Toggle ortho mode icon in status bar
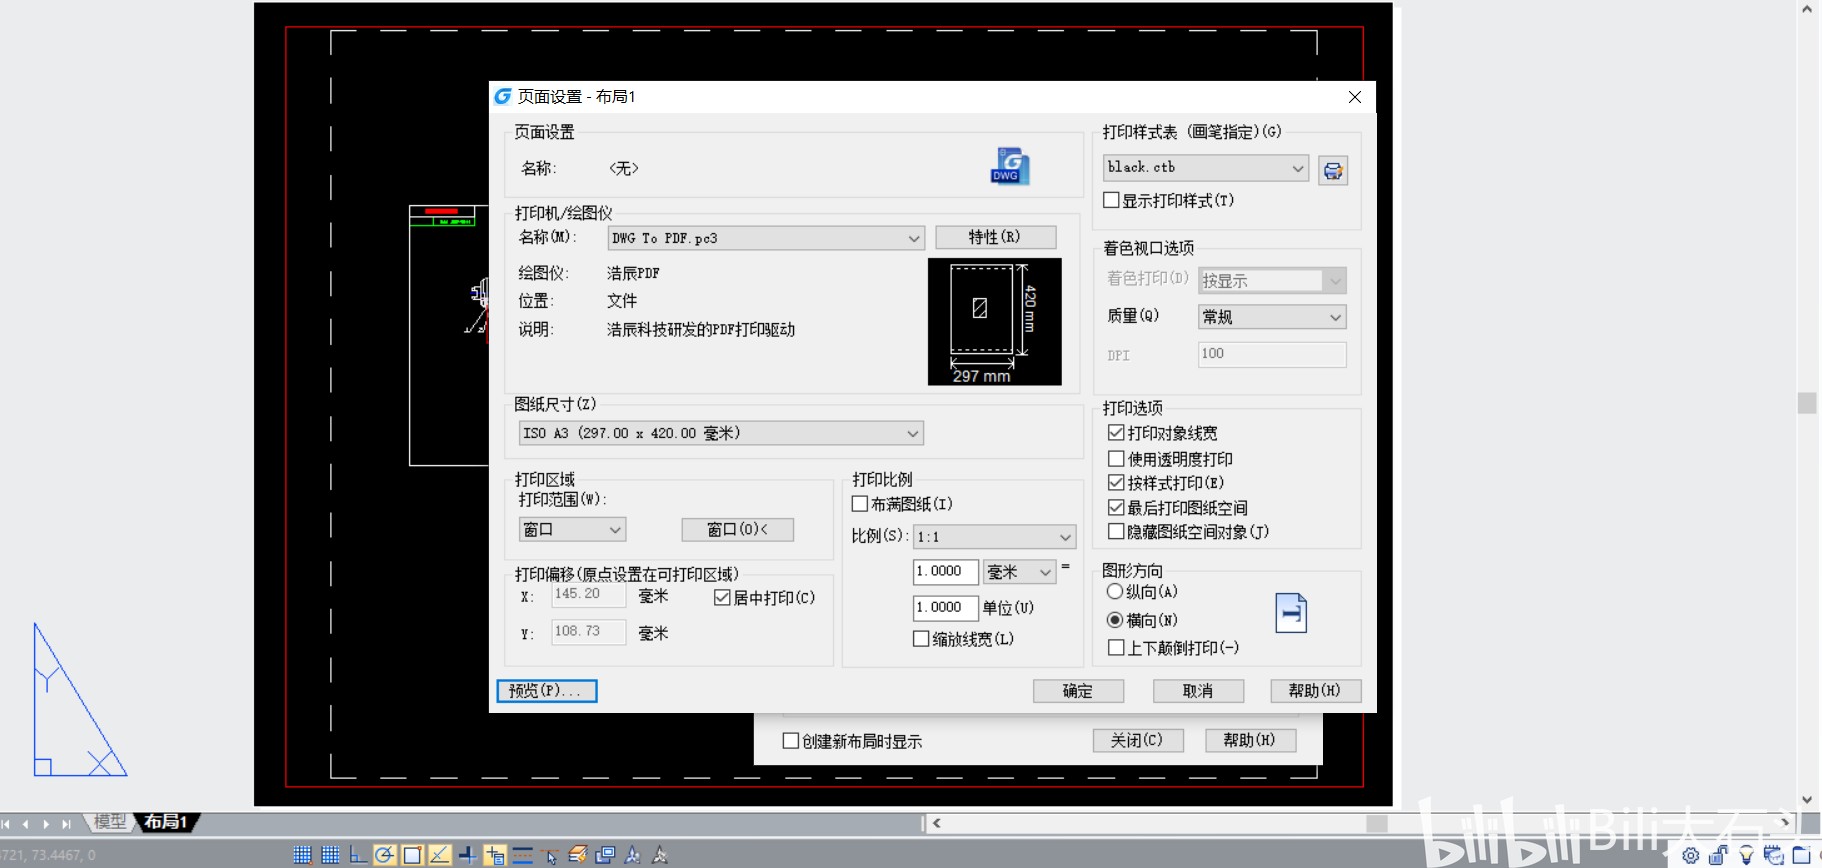The image size is (1822, 868). [x=357, y=855]
